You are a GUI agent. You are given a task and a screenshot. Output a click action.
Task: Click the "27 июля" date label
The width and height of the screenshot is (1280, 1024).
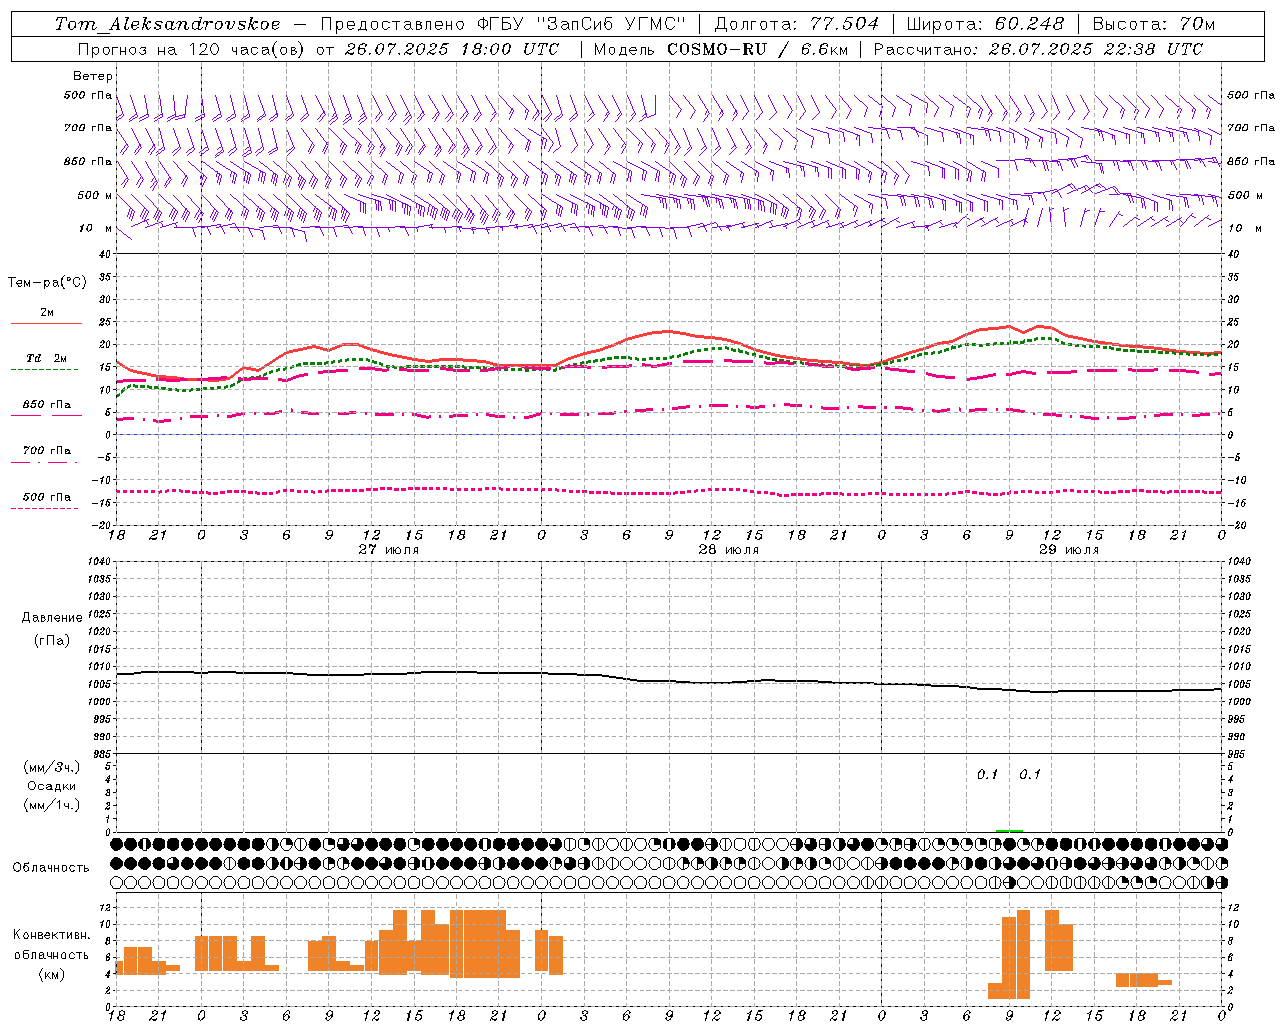pos(388,550)
